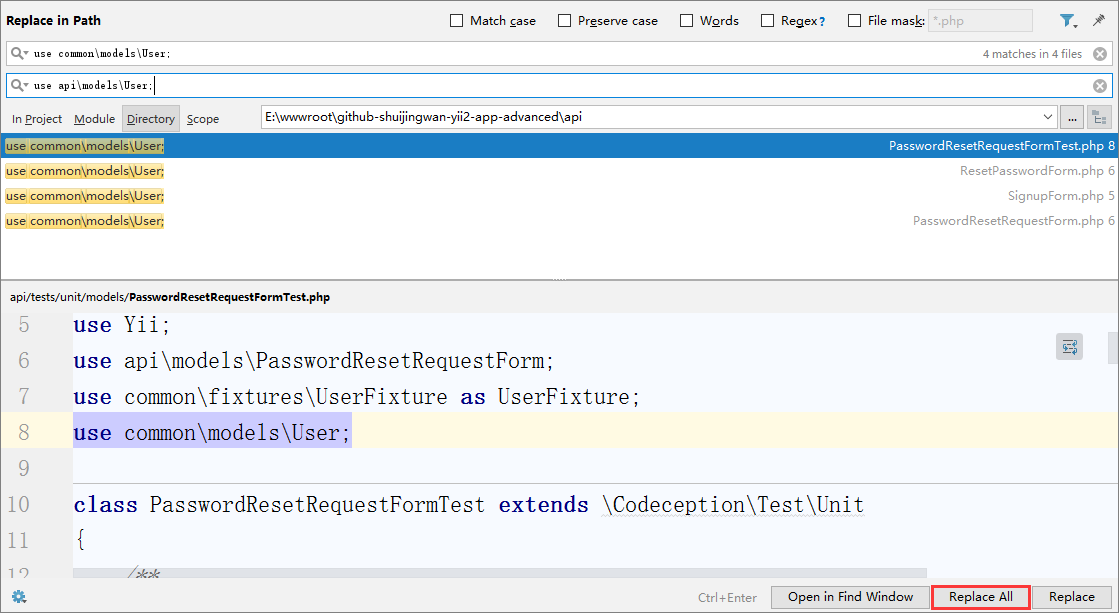Toggle recursive directory search icon
Screen dimensions: 1119x613
pyautogui.click(x=1099, y=118)
